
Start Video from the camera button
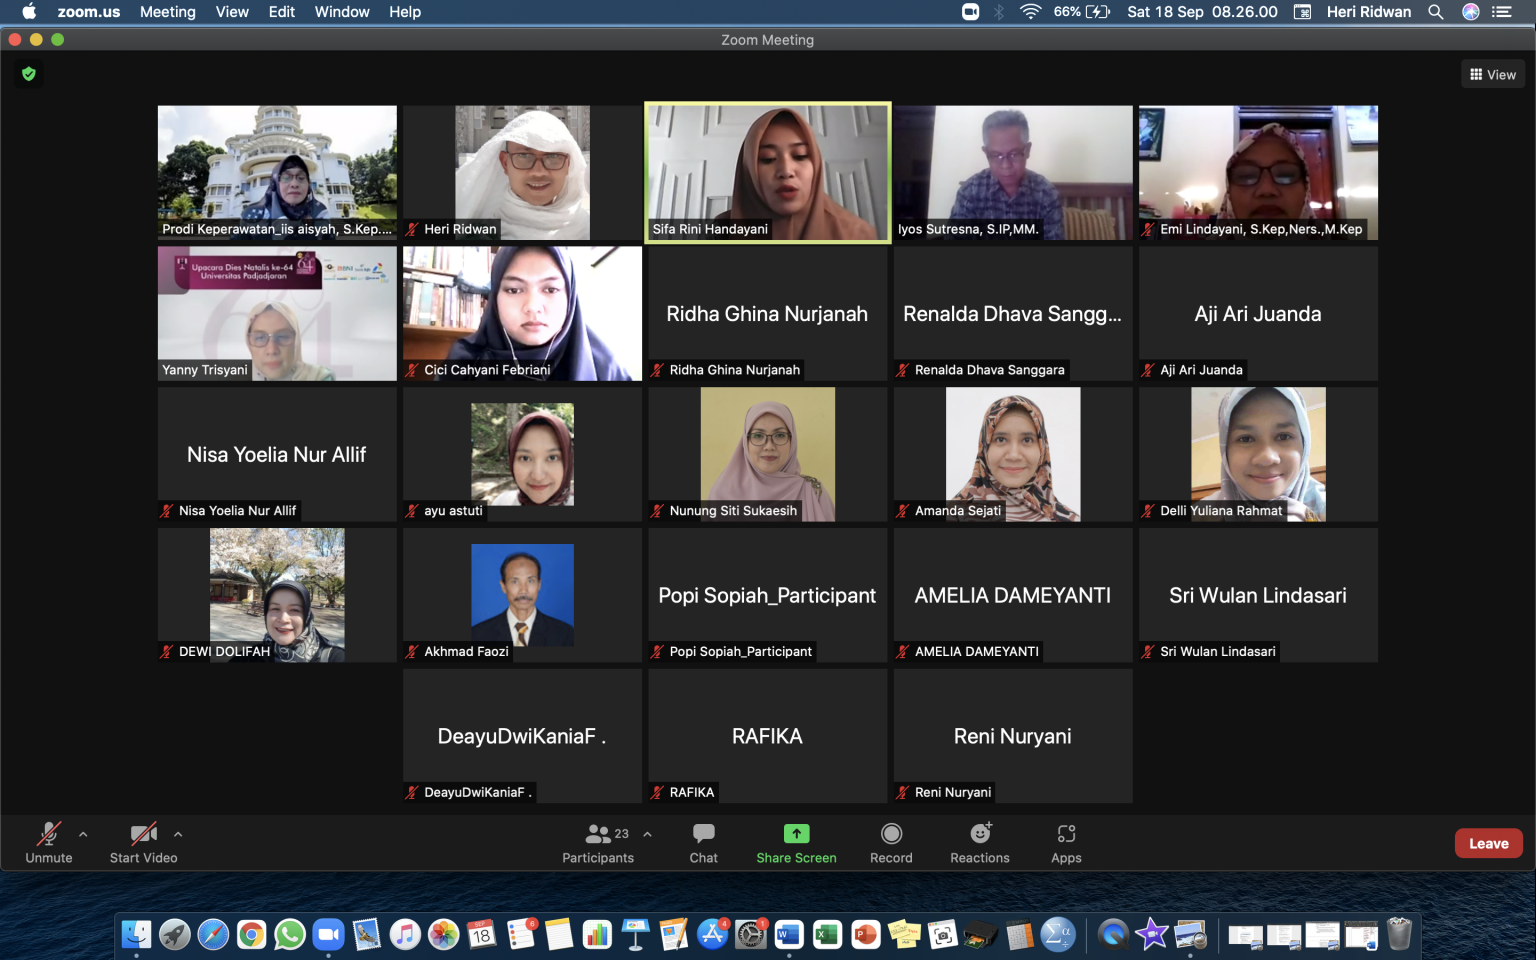pos(143,843)
